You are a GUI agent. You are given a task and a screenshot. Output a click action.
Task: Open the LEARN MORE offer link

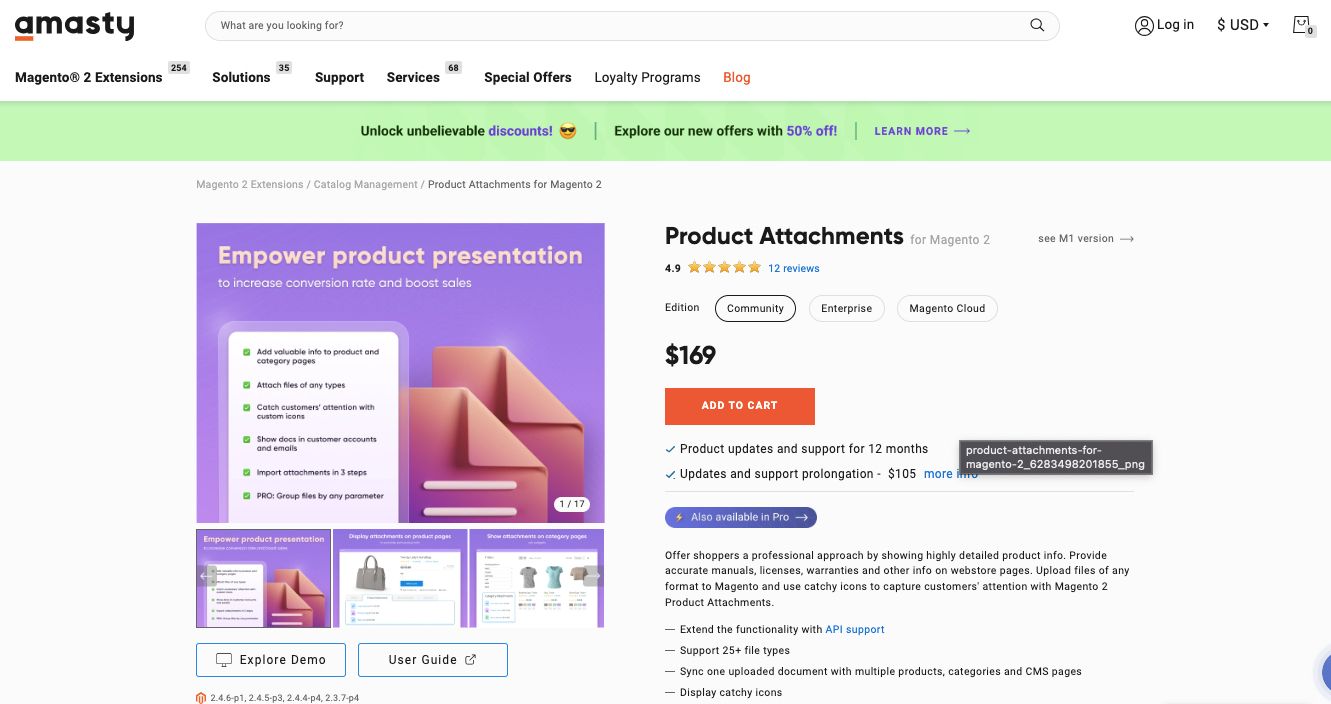[911, 131]
